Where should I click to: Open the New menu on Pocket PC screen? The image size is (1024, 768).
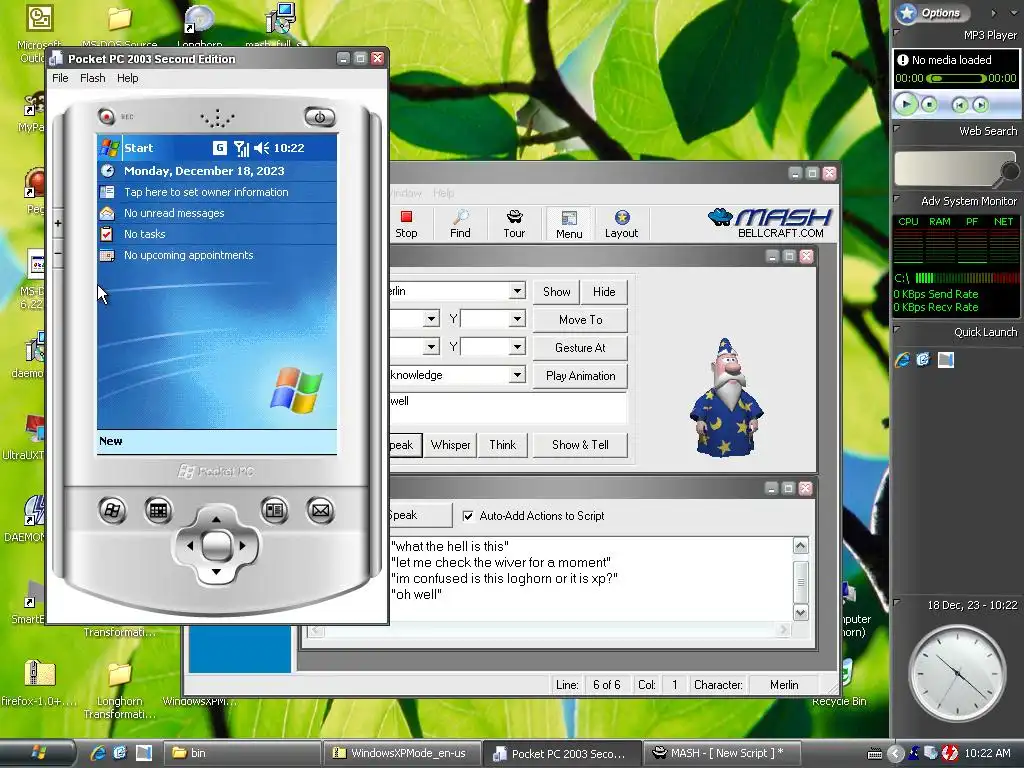110,441
